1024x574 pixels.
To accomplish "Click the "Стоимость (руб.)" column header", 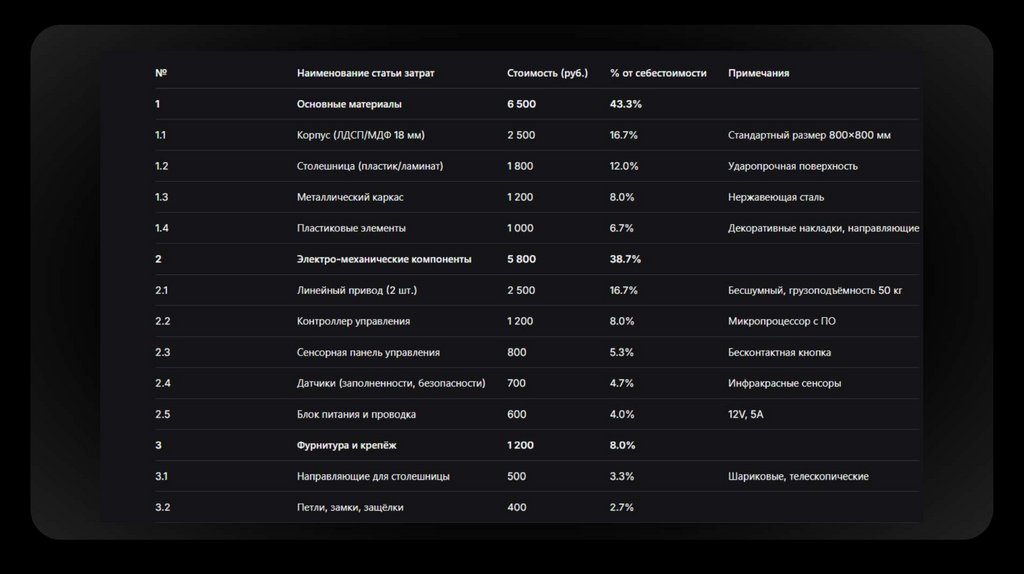I will click(x=547, y=73).
